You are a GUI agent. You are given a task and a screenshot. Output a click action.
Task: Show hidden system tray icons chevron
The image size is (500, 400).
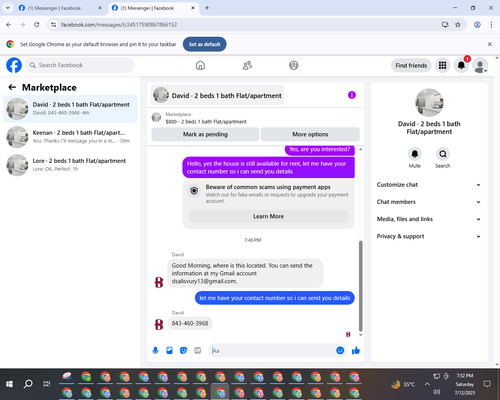(x=427, y=384)
